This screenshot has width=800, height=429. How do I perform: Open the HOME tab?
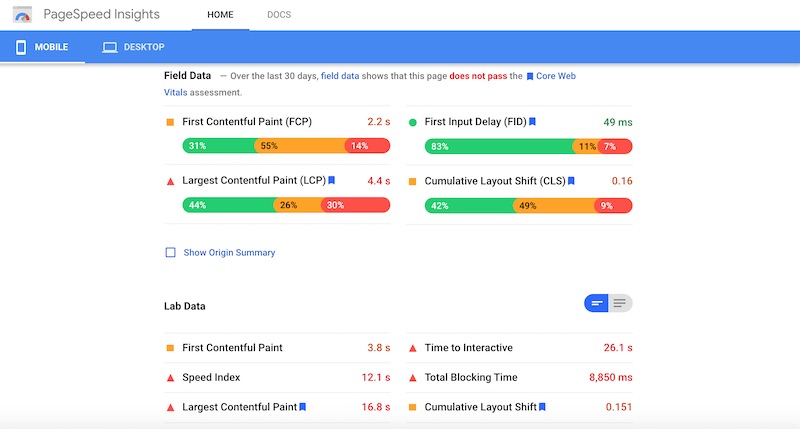[220, 15]
